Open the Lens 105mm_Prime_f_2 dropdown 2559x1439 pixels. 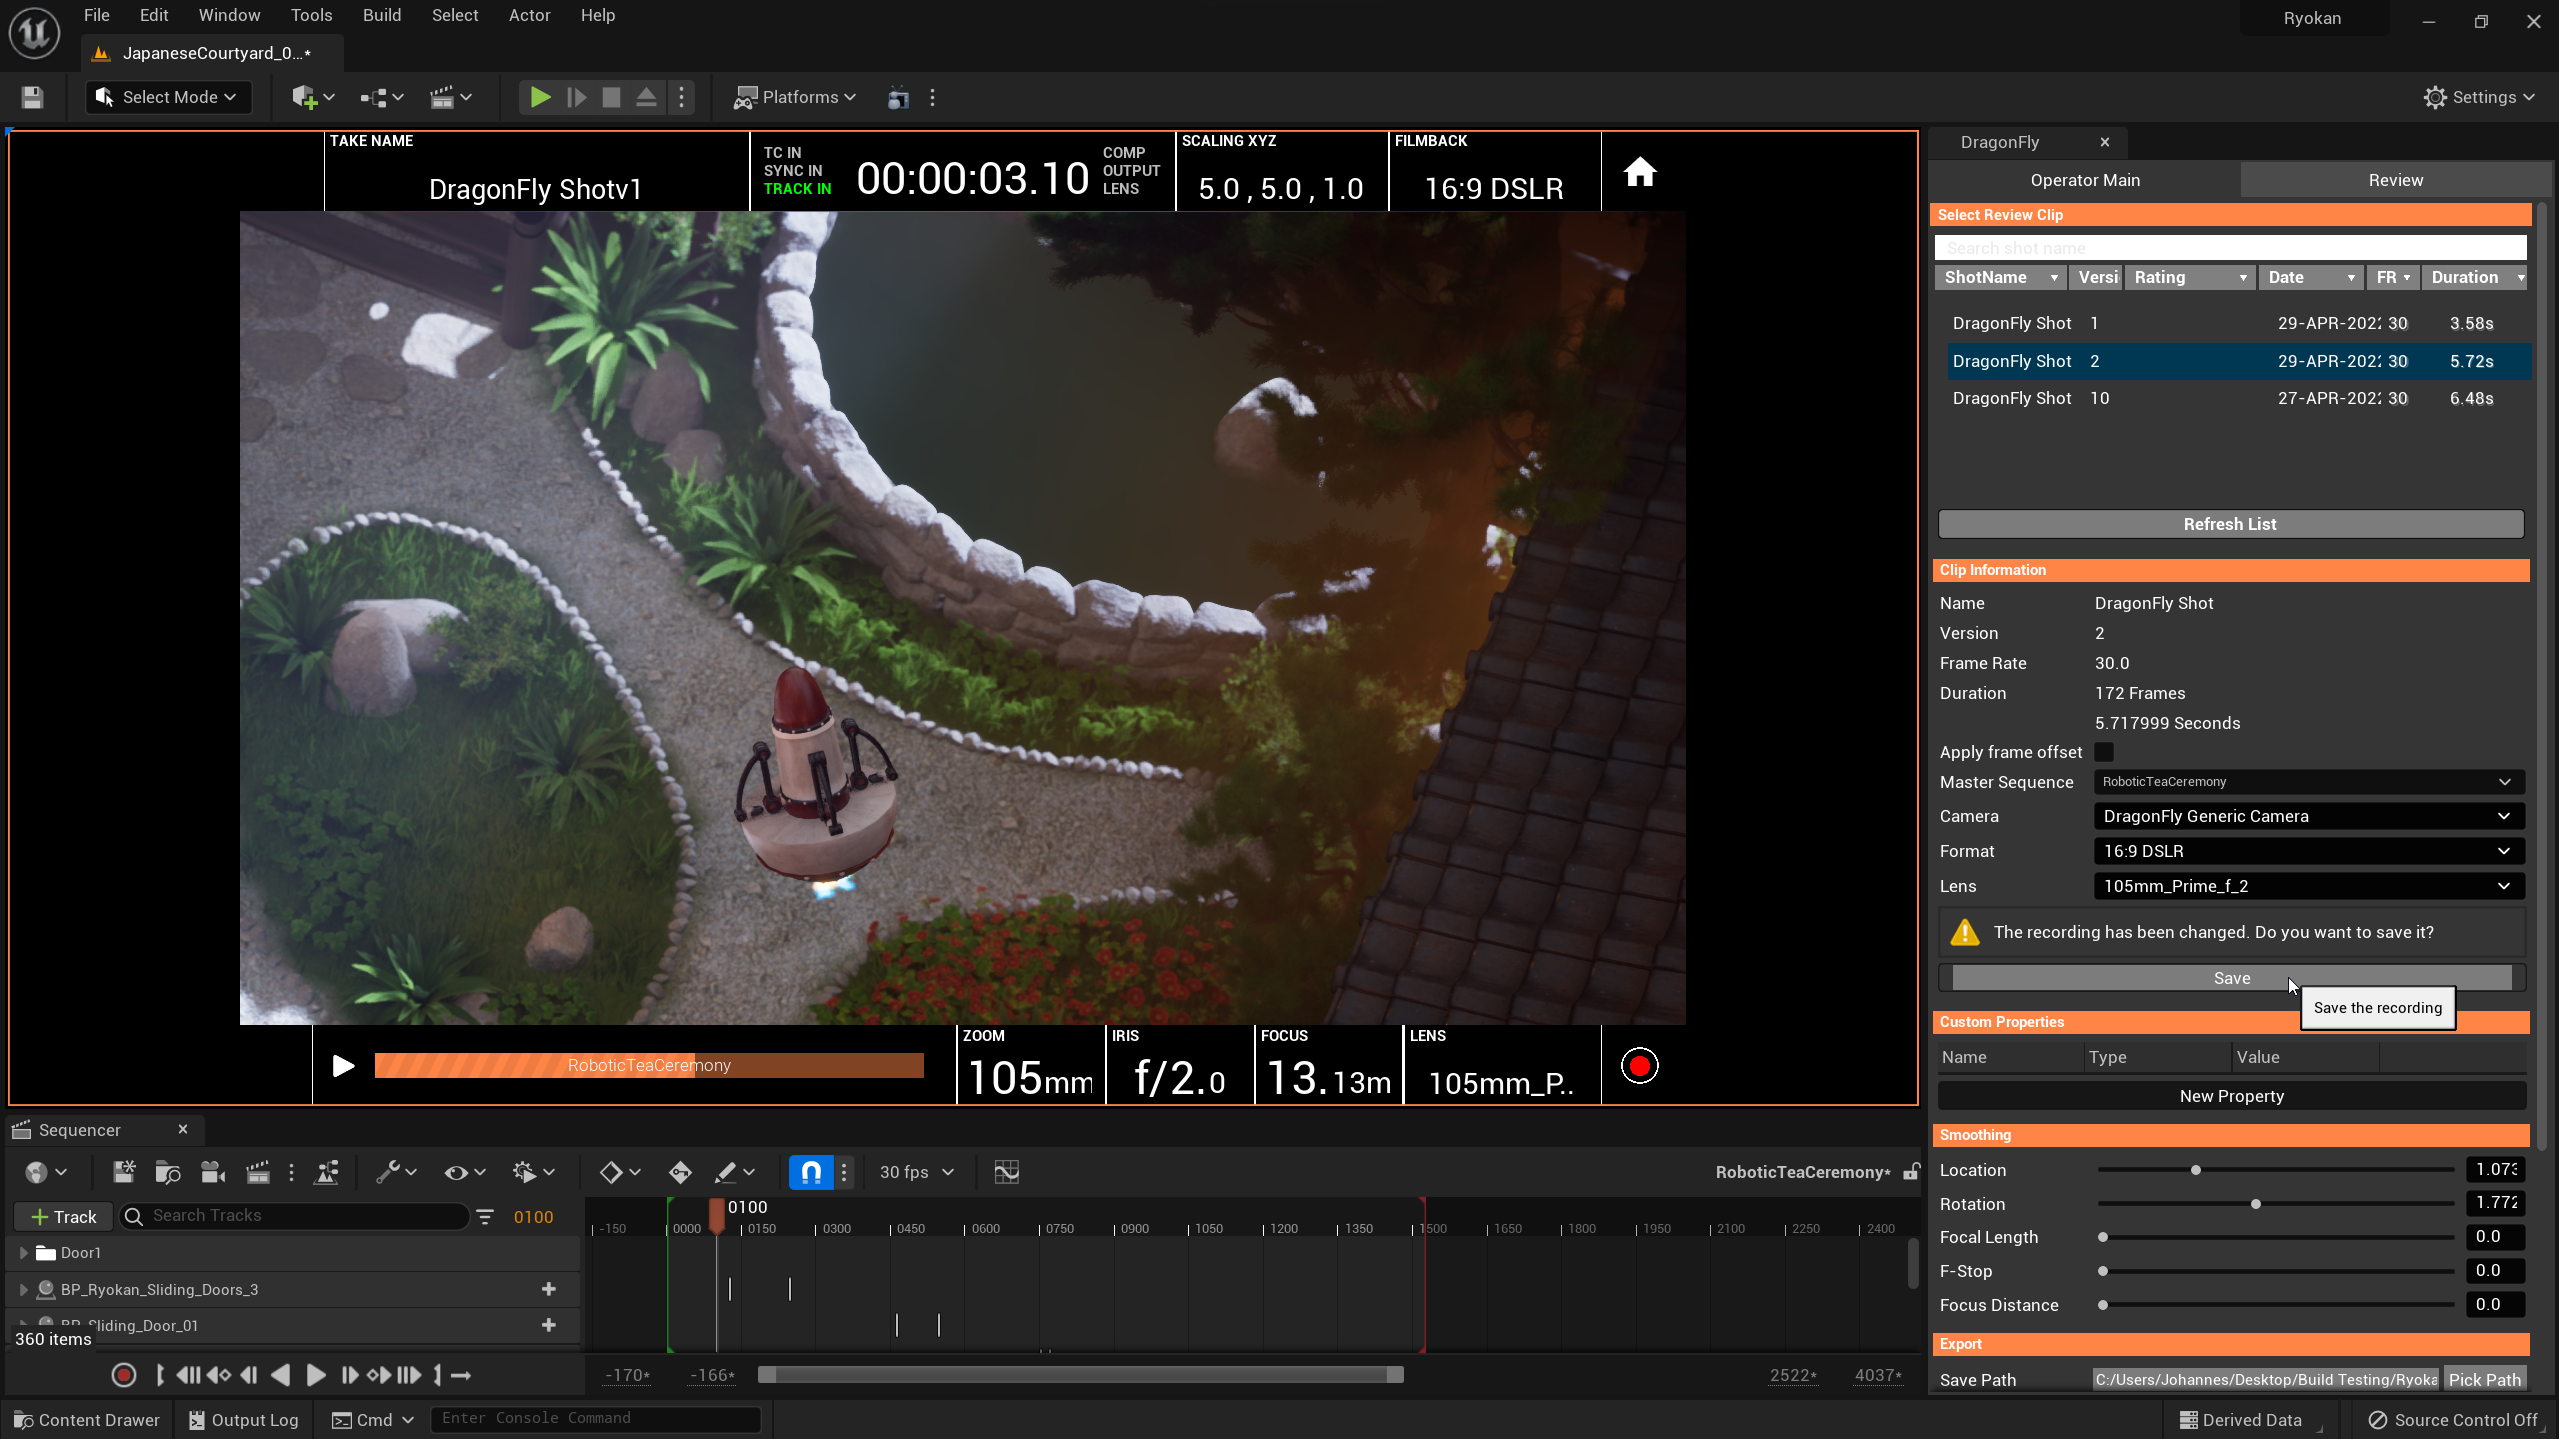(2309, 886)
